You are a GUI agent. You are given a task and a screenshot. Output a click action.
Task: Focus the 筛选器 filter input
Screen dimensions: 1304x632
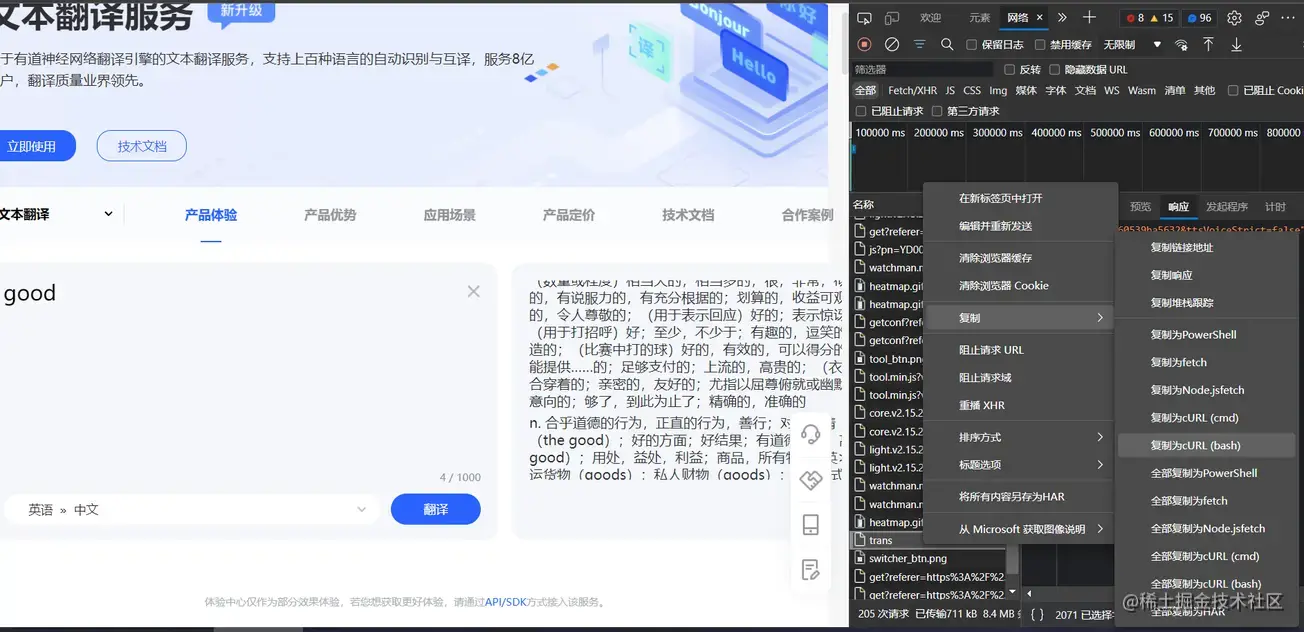tap(923, 70)
